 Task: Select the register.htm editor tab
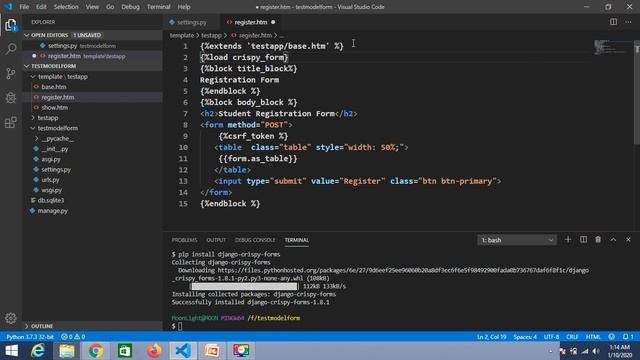point(250,22)
